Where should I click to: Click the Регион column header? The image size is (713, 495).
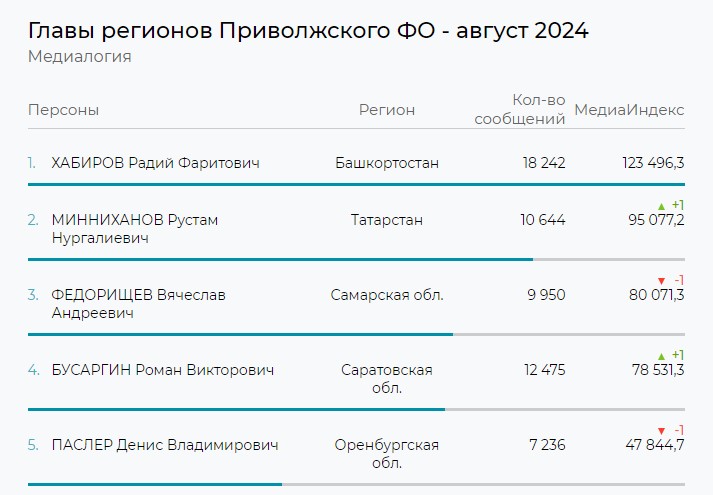tap(387, 110)
